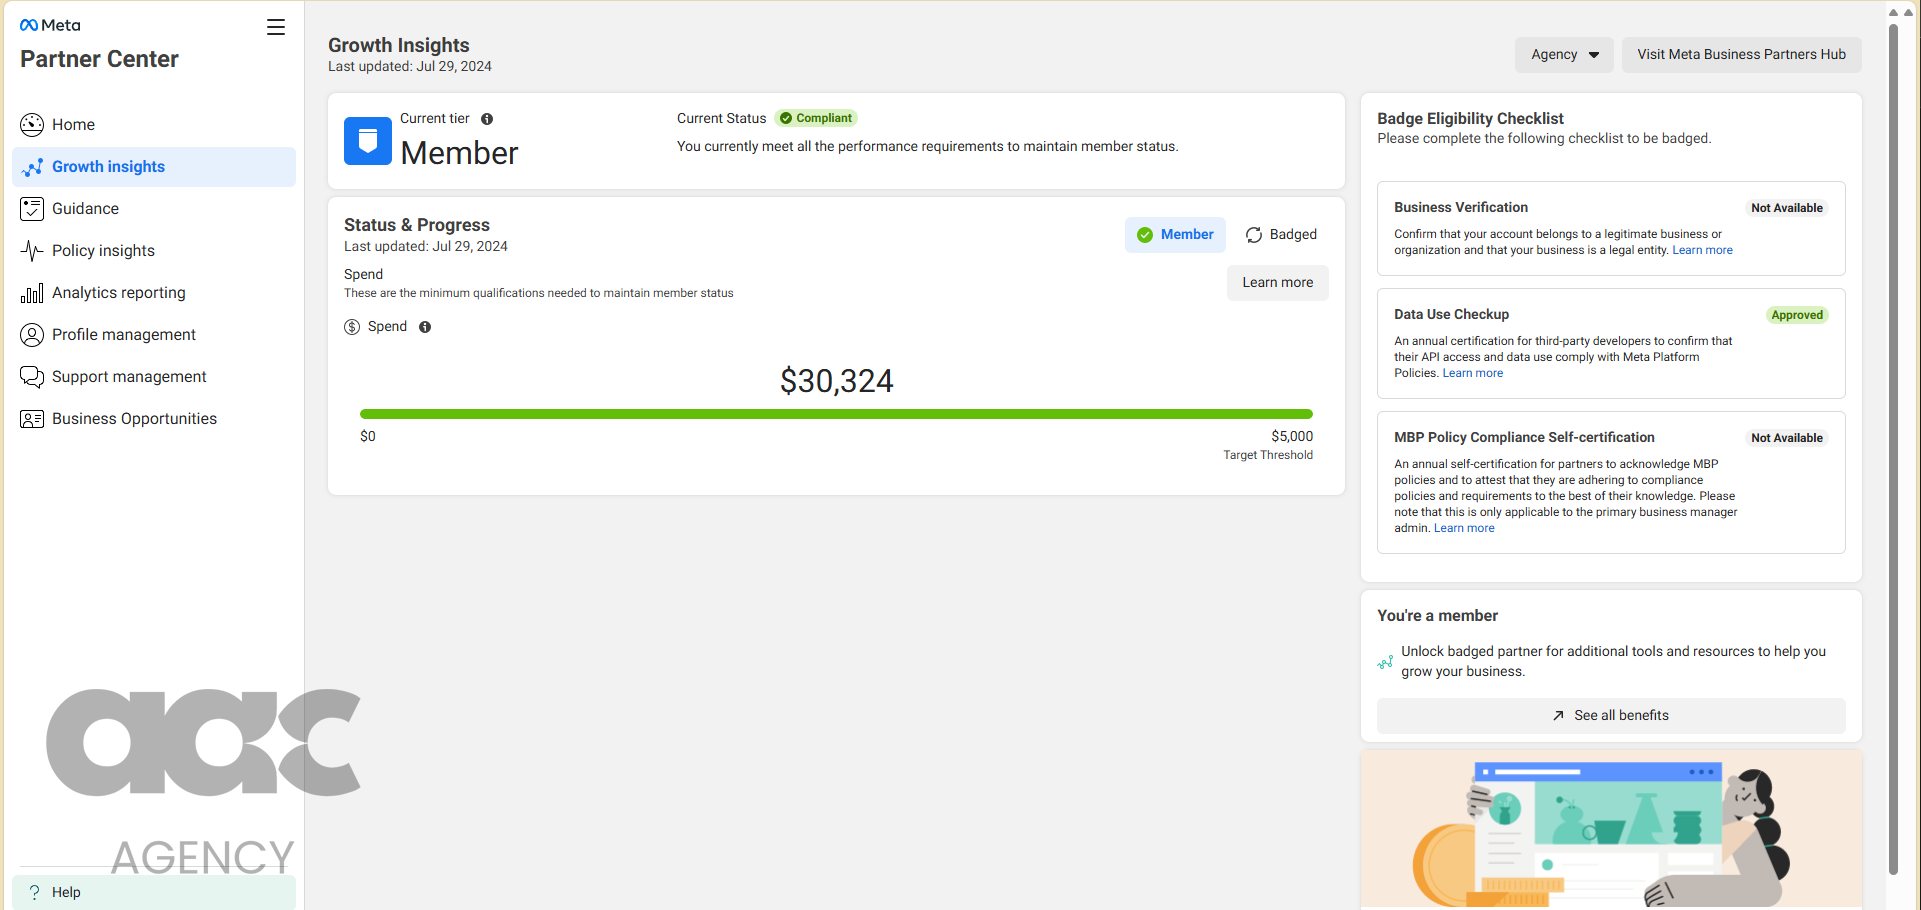The width and height of the screenshot is (1921, 910).
Task: Click the $30,324 spend amount
Action: point(837,381)
